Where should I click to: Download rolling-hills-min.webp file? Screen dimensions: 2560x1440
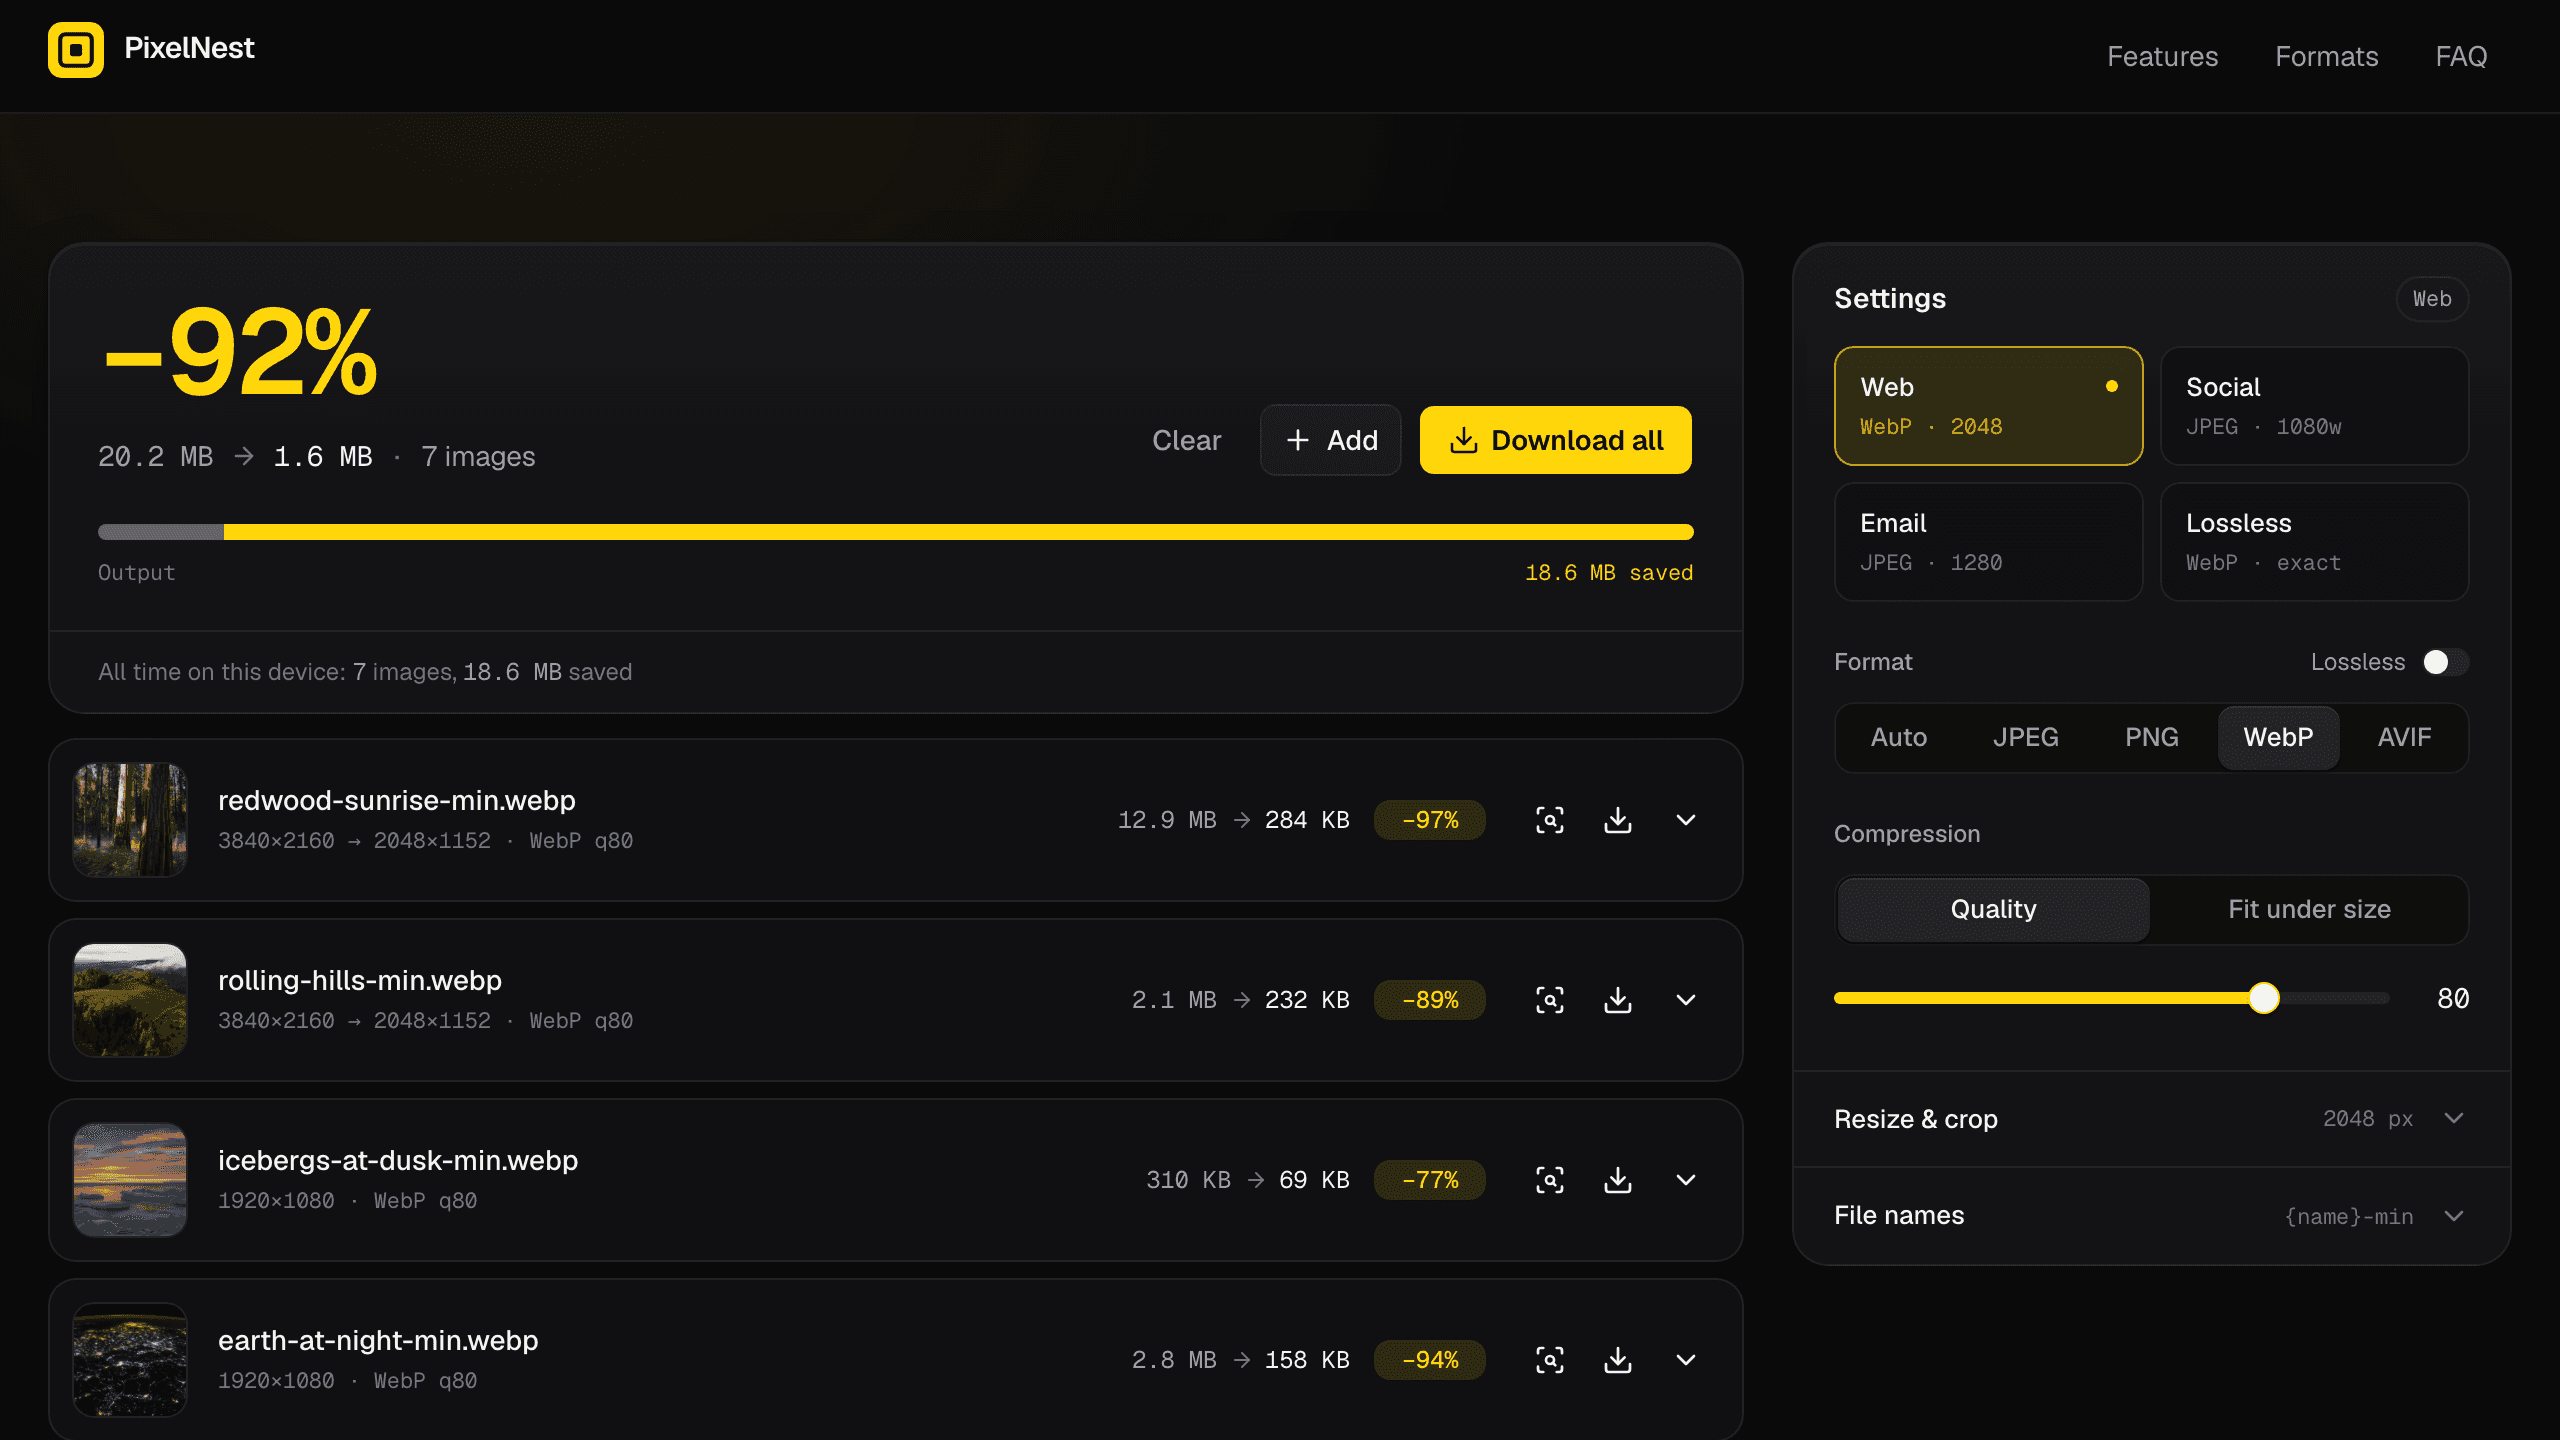click(x=1618, y=1000)
